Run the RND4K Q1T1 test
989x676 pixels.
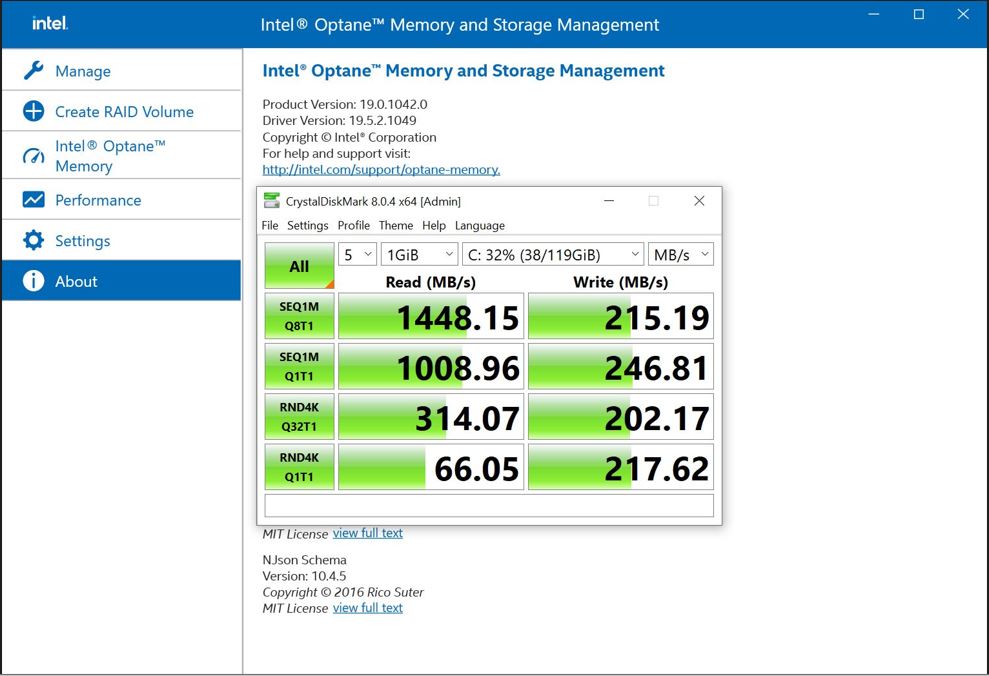click(x=298, y=466)
